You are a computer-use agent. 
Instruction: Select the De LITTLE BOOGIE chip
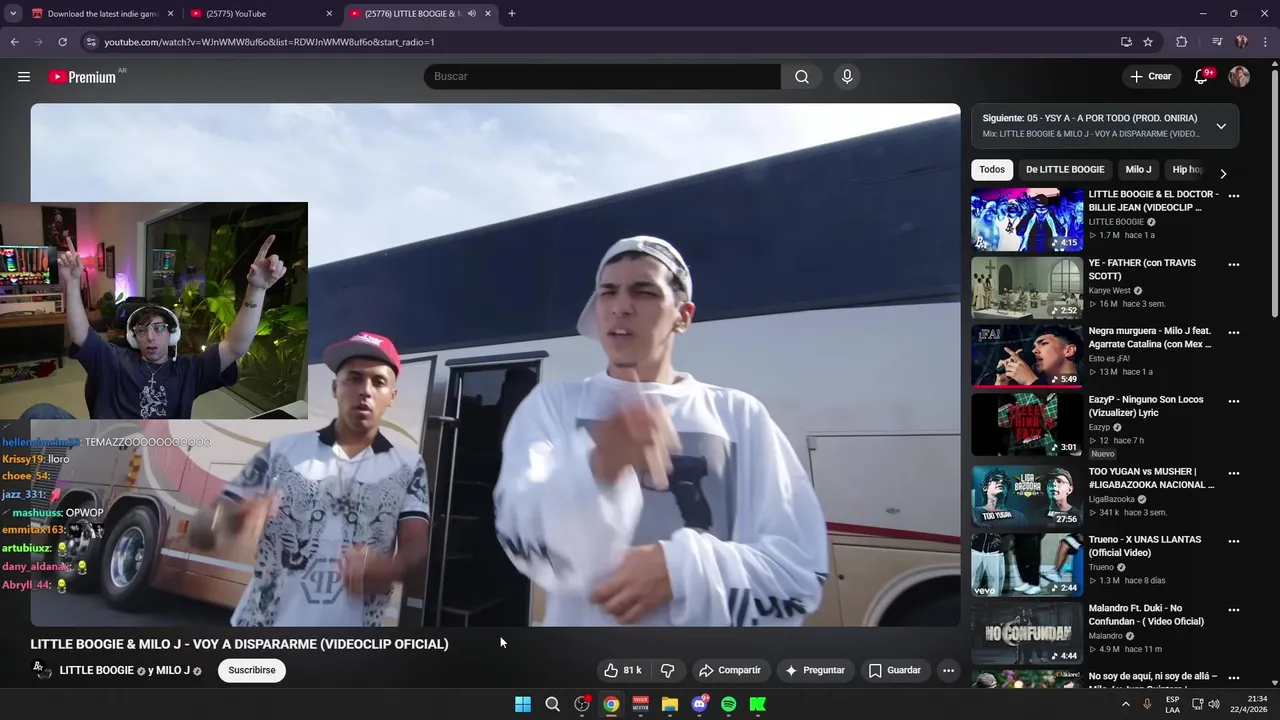coord(1065,170)
